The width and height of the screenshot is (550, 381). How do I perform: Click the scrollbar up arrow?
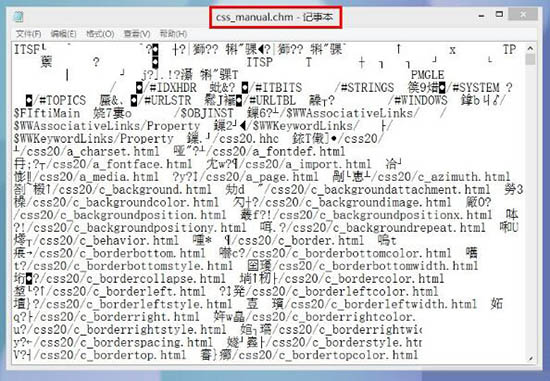(x=530, y=48)
